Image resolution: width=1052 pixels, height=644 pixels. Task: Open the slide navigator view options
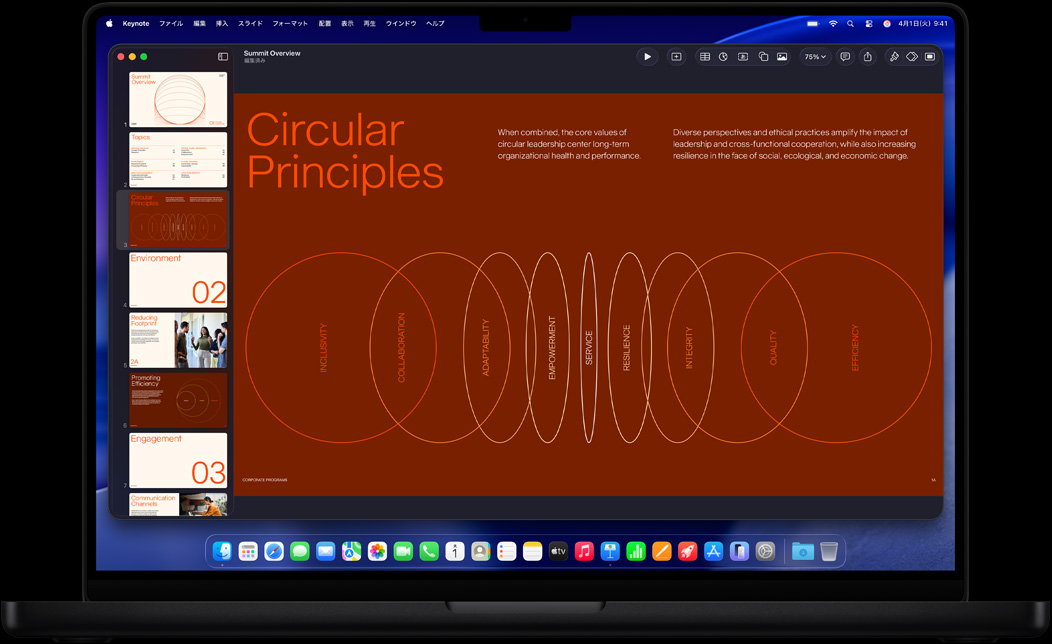pos(222,57)
